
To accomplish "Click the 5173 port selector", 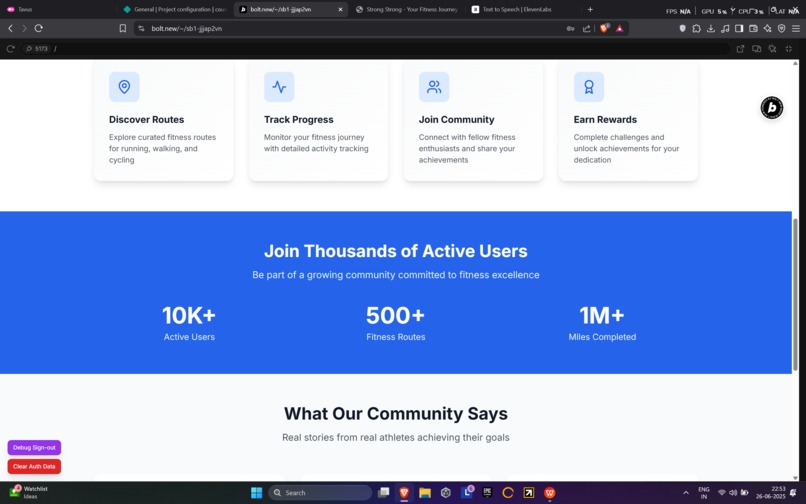I will [36, 49].
